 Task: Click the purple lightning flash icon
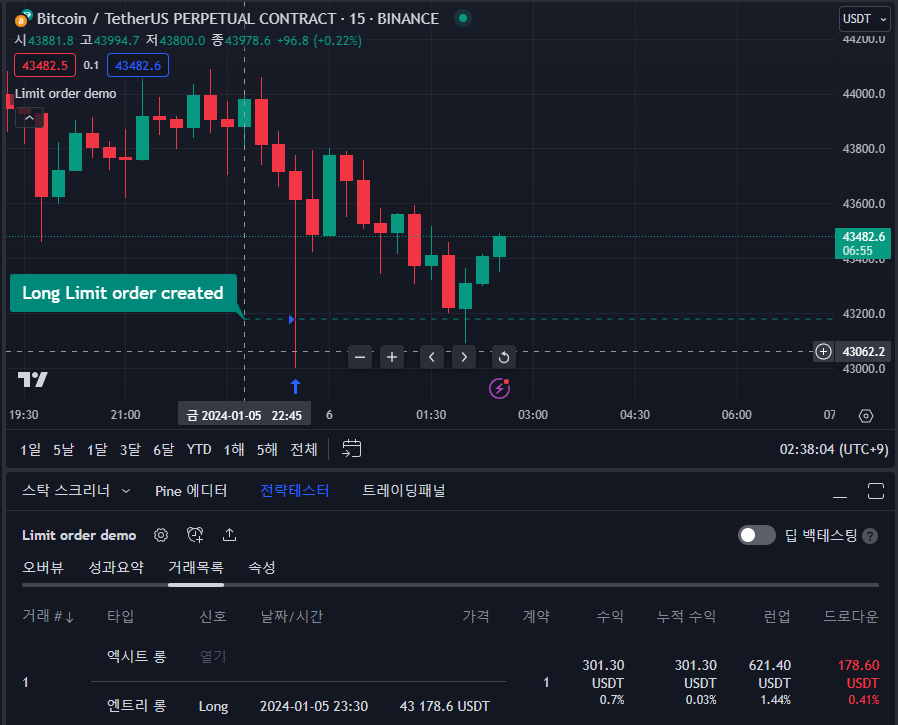[x=499, y=388]
